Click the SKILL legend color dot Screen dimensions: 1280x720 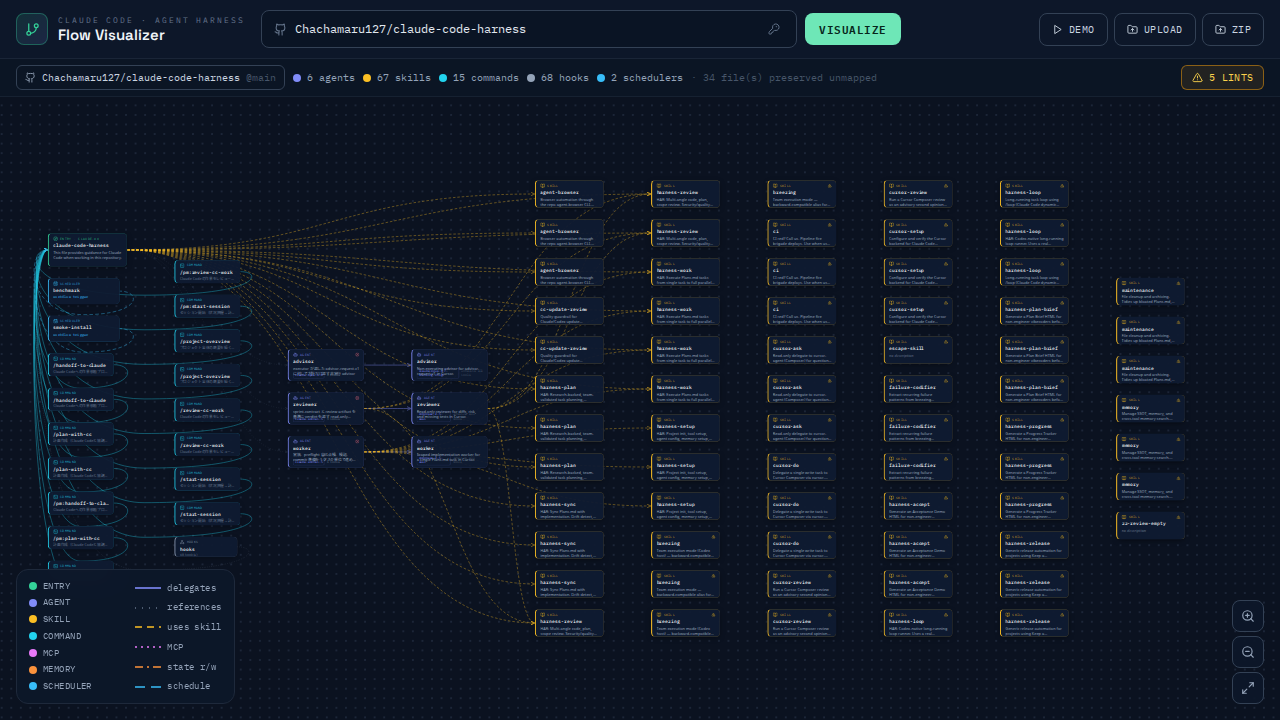click(x=33, y=620)
